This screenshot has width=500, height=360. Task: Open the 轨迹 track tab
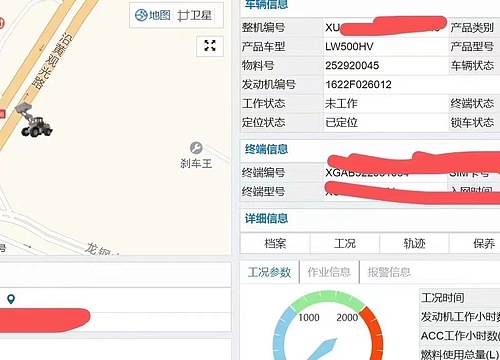[414, 243]
